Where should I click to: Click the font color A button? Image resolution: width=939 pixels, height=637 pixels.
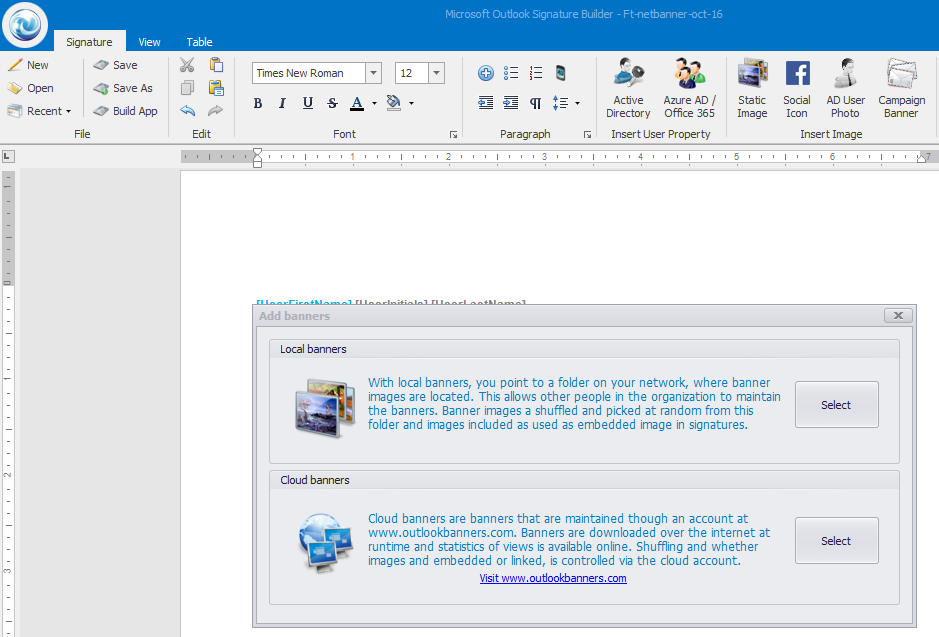point(357,103)
